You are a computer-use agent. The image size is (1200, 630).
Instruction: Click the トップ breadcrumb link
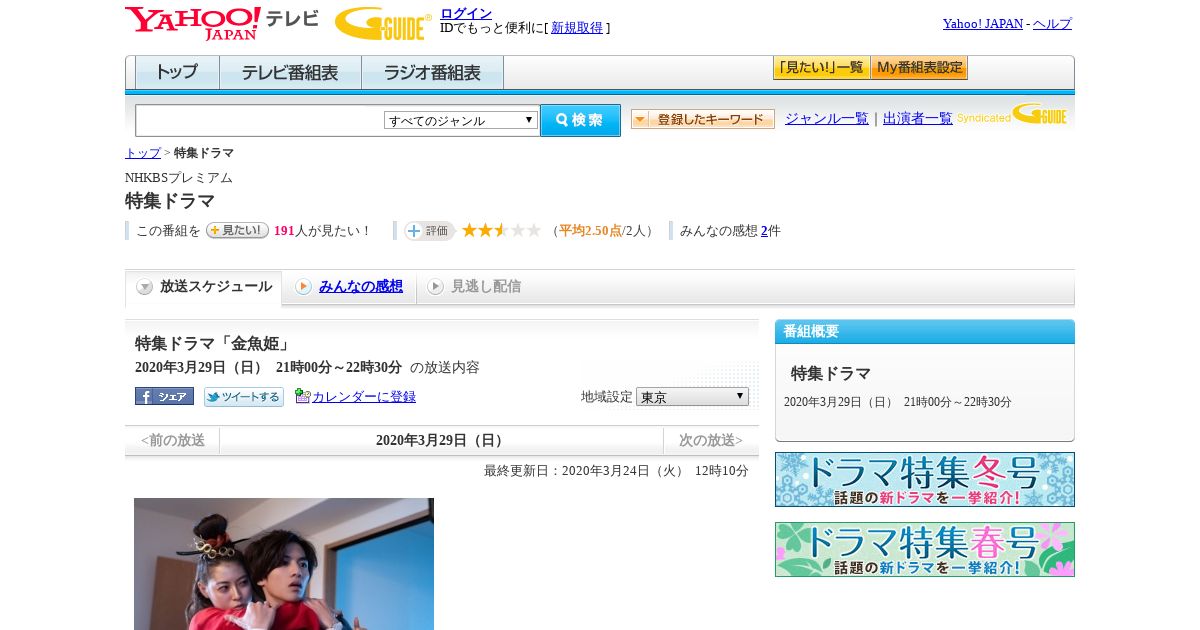tap(143, 153)
